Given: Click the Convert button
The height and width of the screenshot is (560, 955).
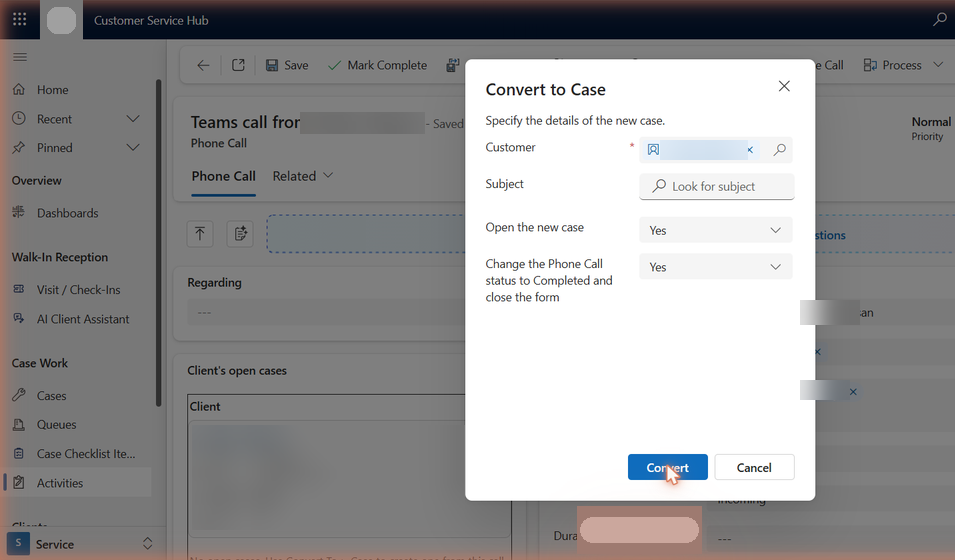Looking at the screenshot, I should [x=668, y=467].
